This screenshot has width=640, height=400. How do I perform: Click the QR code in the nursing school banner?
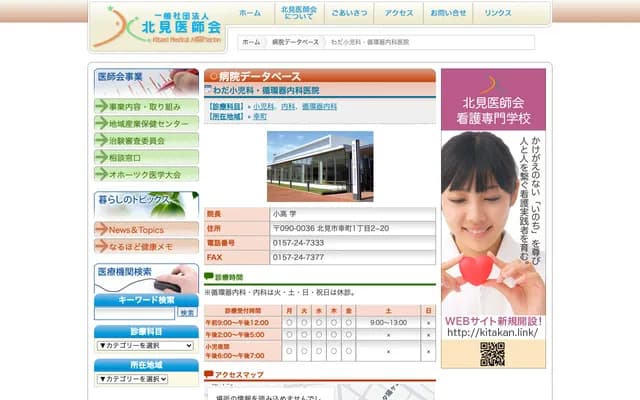click(x=492, y=354)
